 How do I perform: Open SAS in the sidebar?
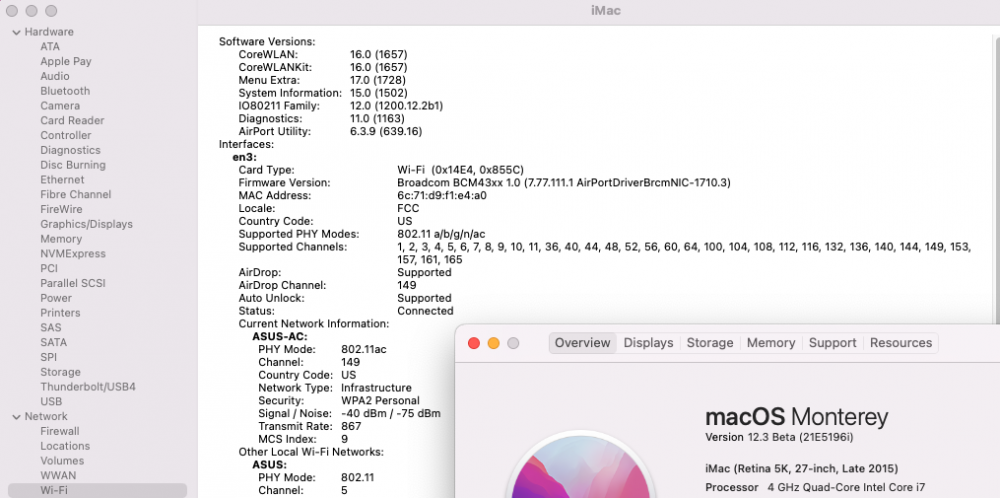(51, 327)
